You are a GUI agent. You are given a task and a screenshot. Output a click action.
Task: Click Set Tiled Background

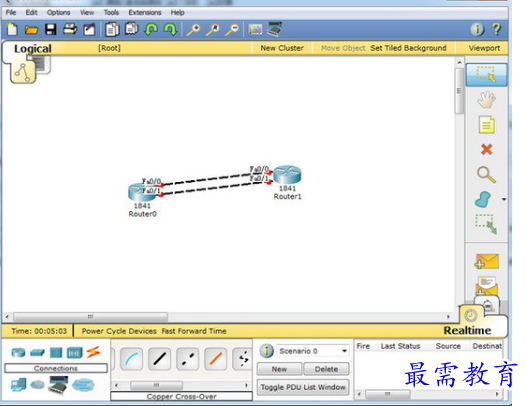(x=408, y=48)
